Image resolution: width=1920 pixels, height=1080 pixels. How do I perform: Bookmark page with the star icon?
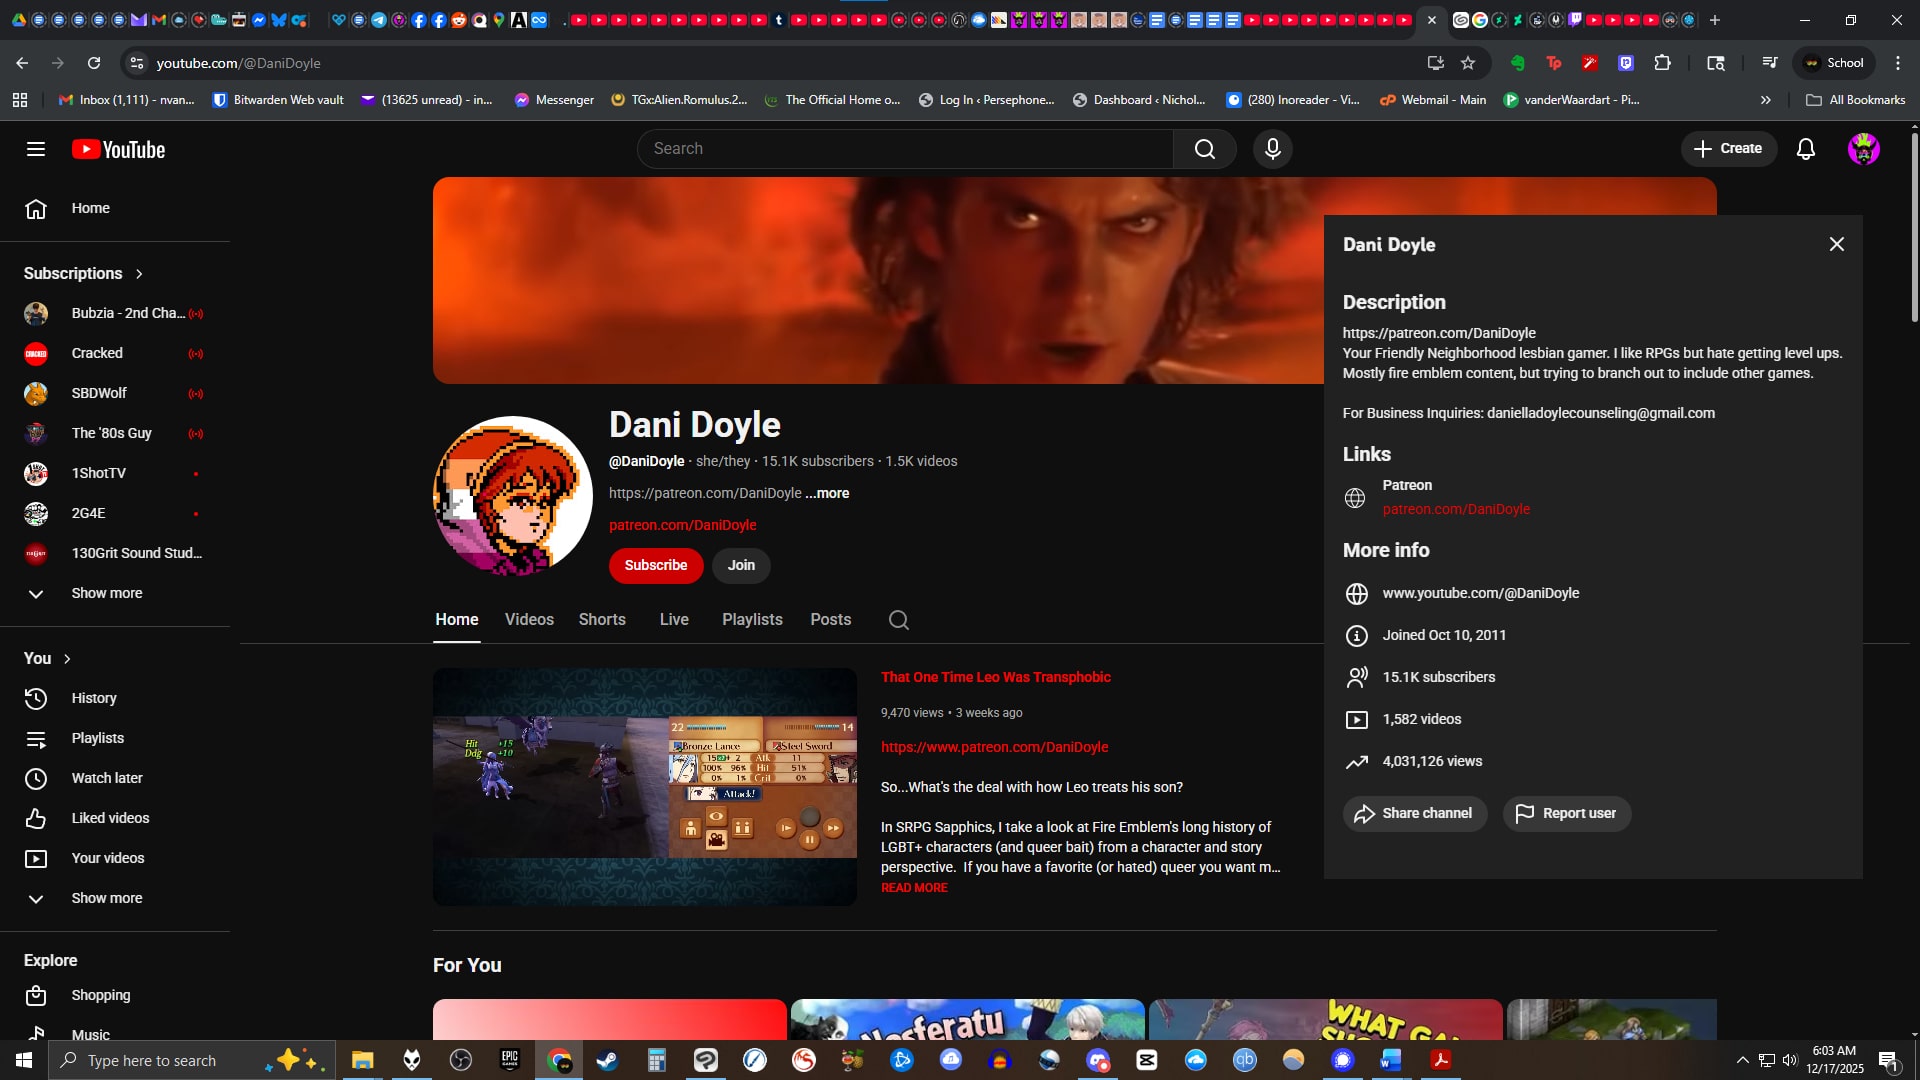pos(1467,63)
